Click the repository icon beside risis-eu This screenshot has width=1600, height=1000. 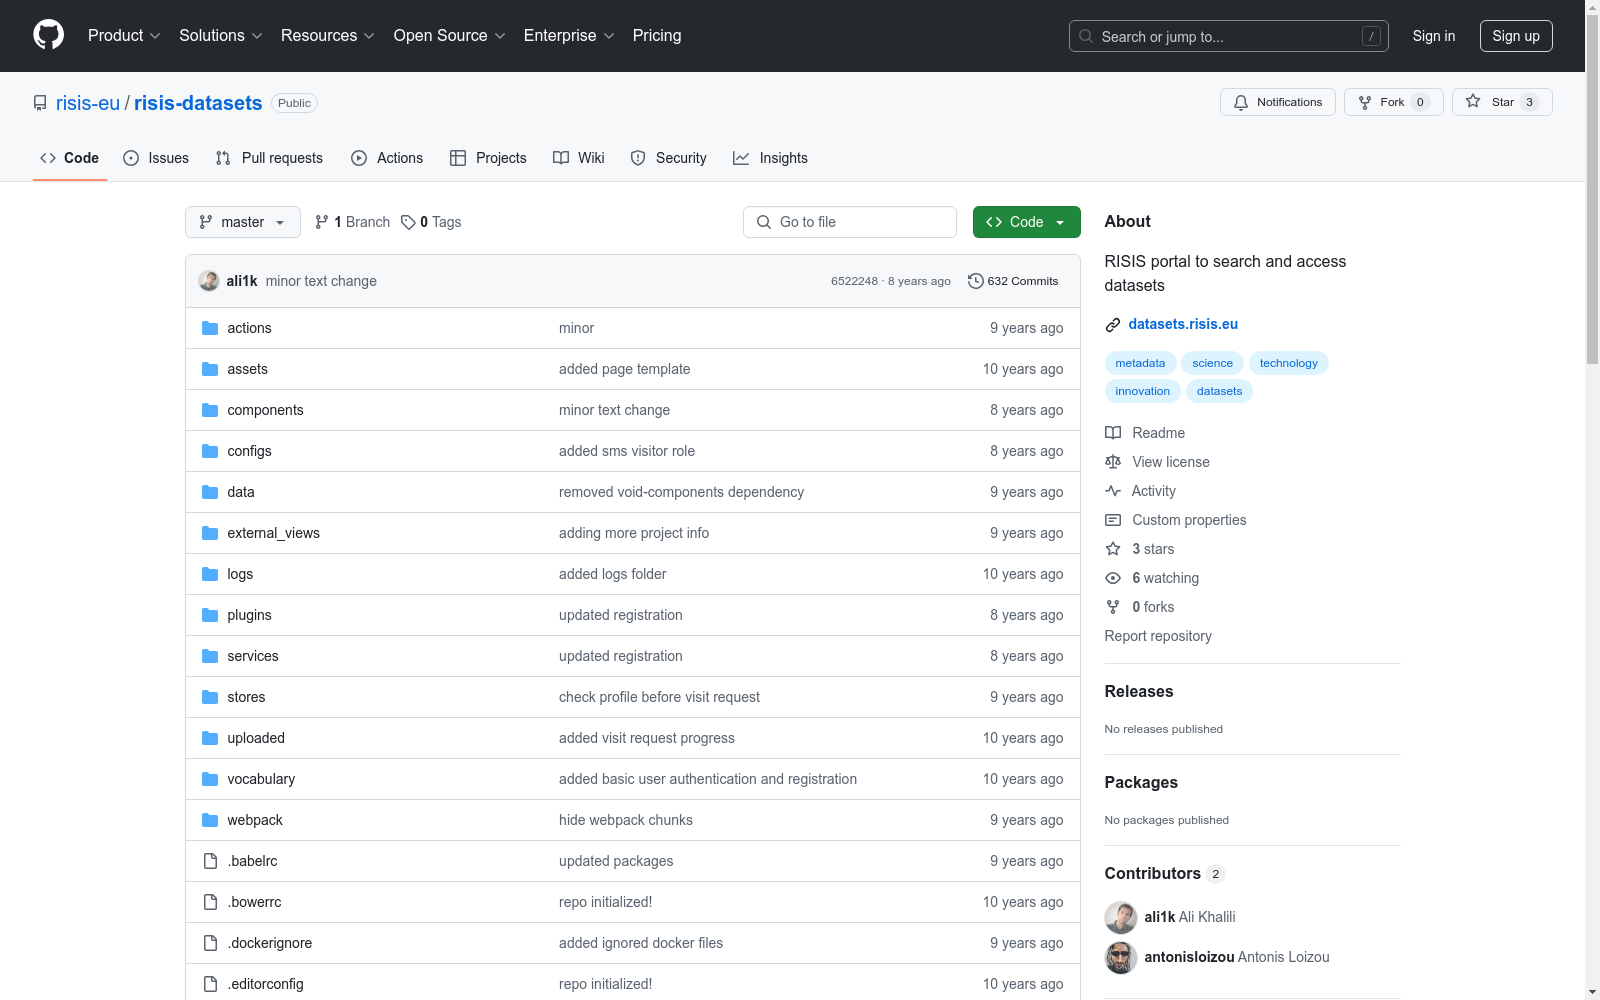pyautogui.click(x=40, y=103)
